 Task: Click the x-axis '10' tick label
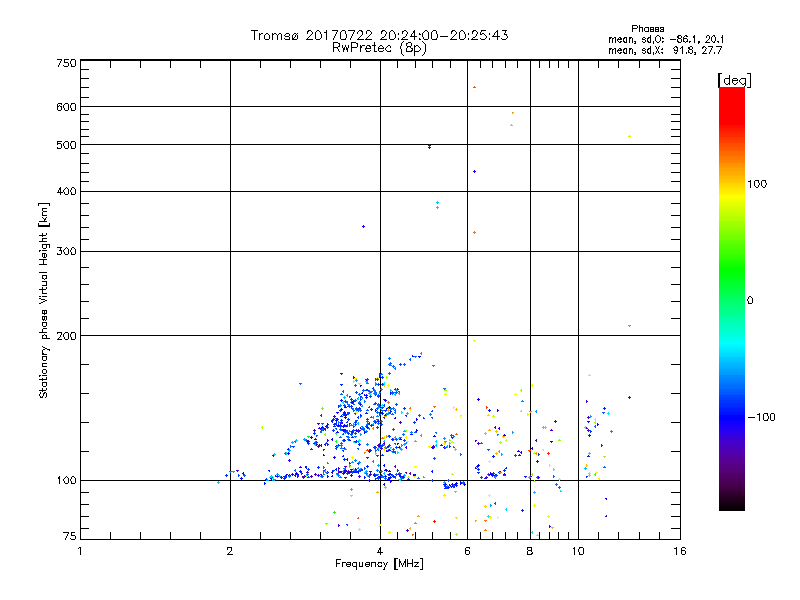578,551
